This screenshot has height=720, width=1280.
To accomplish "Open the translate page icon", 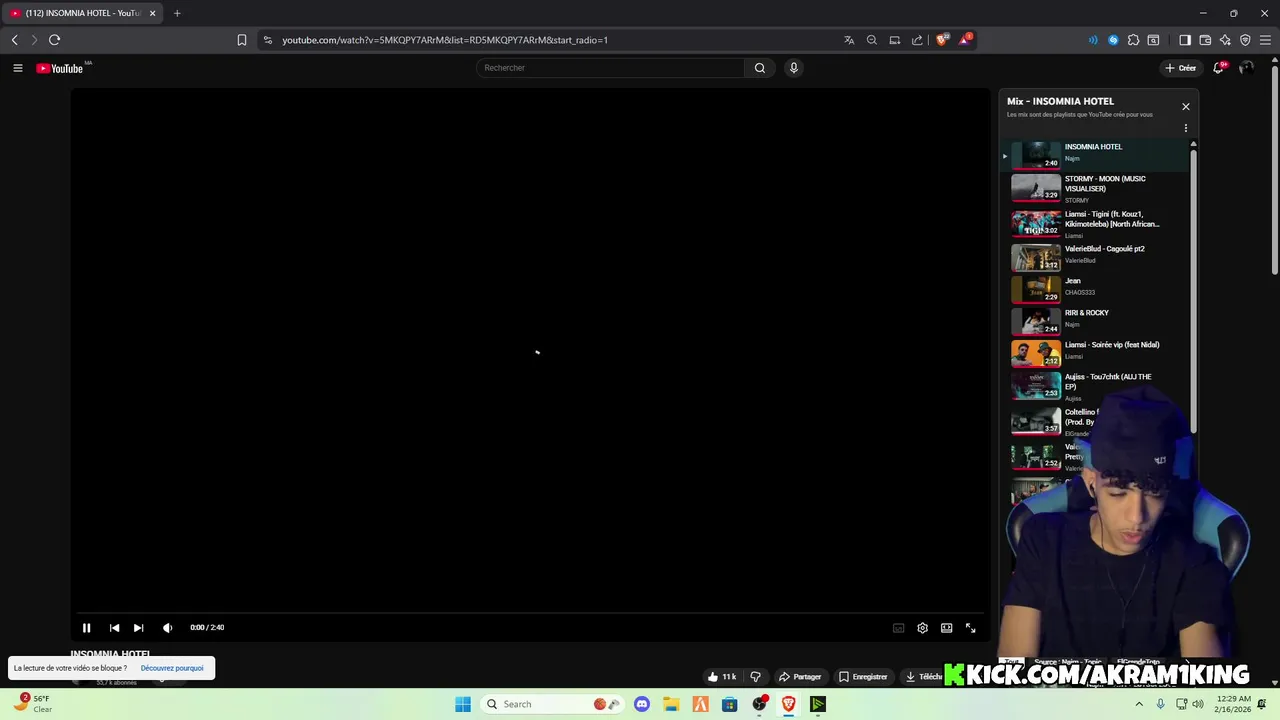I will (x=849, y=40).
